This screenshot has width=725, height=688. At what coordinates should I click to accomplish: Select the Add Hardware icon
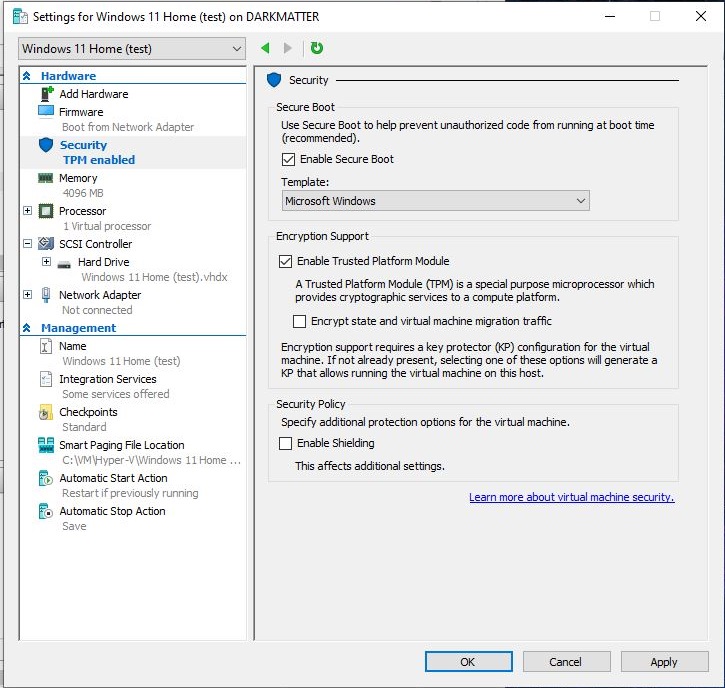point(46,94)
